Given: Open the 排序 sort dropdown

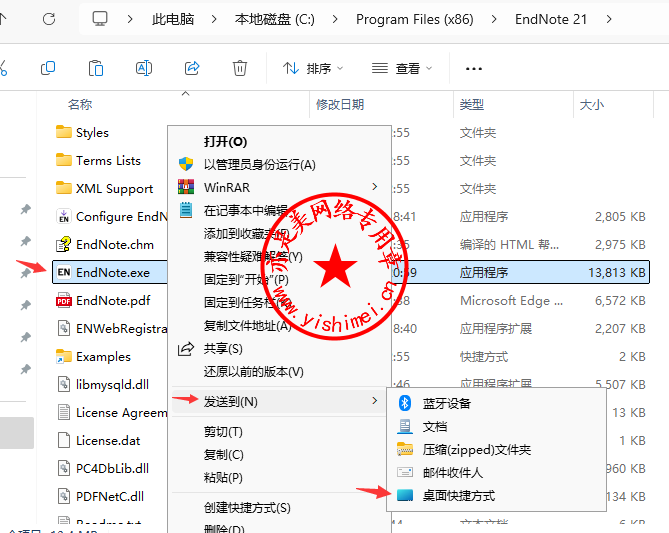Looking at the screenshot, I should 313,68.
